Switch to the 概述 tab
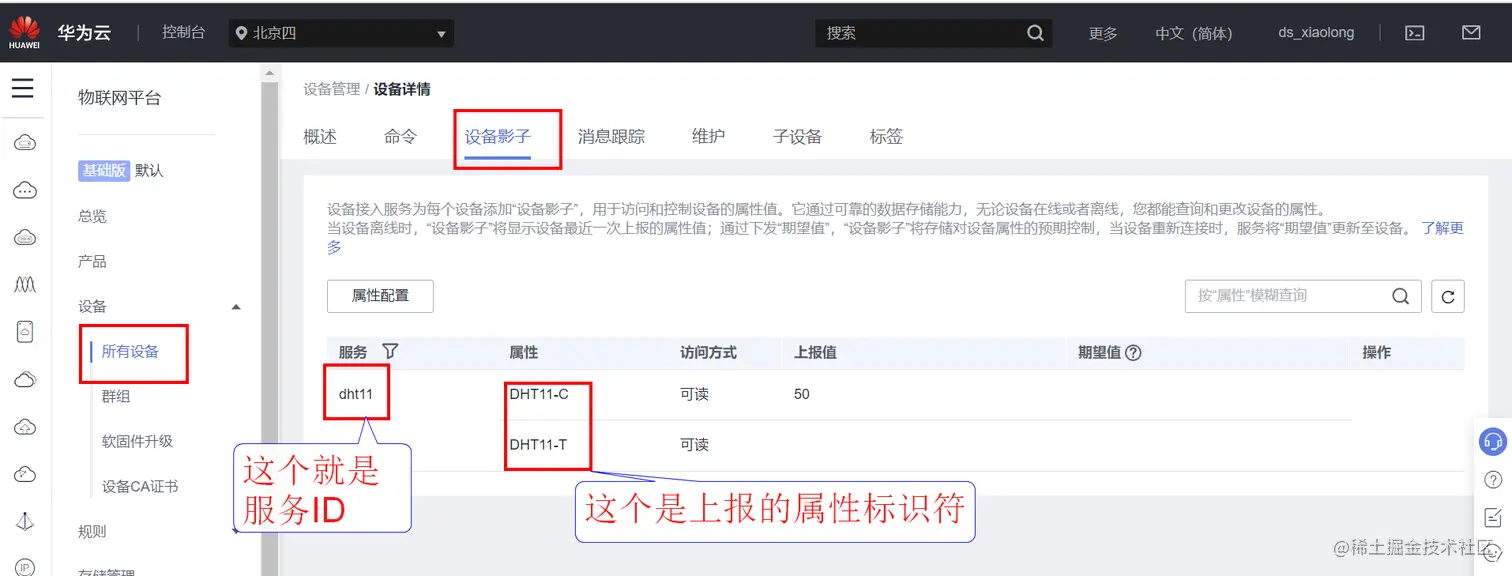 click(320, 137)
